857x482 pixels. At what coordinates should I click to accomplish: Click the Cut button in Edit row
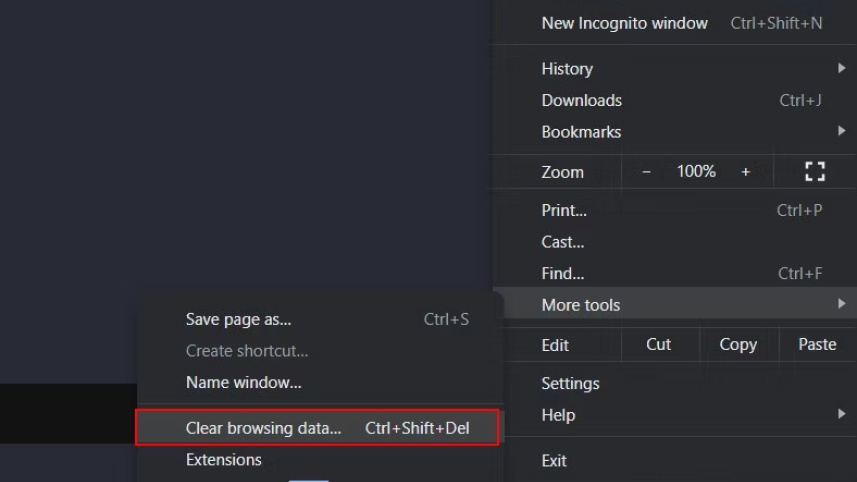pos(659,344)
